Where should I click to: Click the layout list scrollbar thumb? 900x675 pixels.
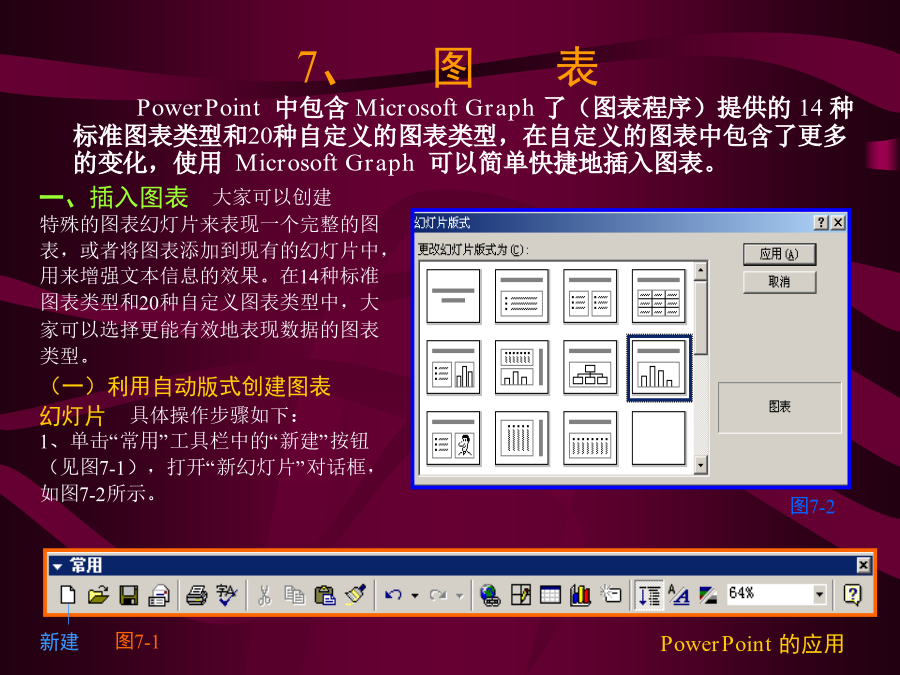[x=700, y=318]
